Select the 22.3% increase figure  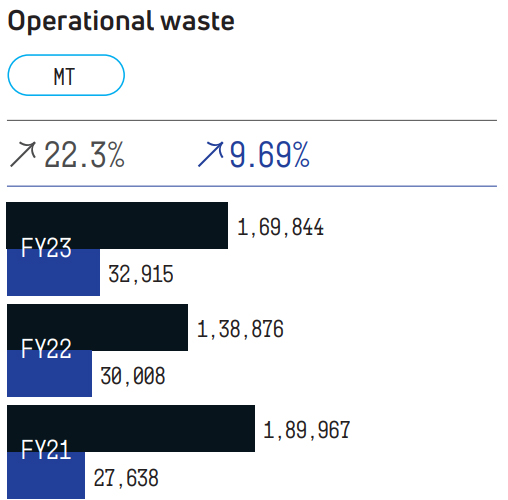(84, 154)
